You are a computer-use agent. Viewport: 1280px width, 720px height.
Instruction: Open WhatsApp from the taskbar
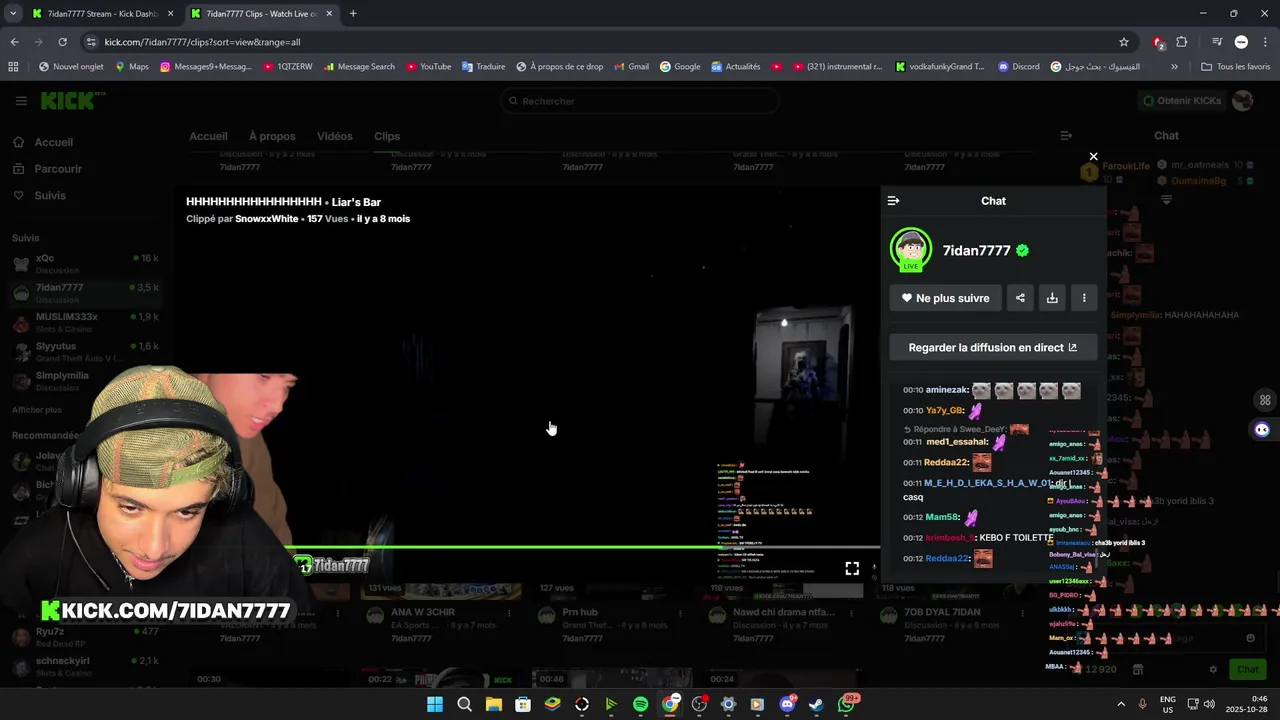click(847, 704)
